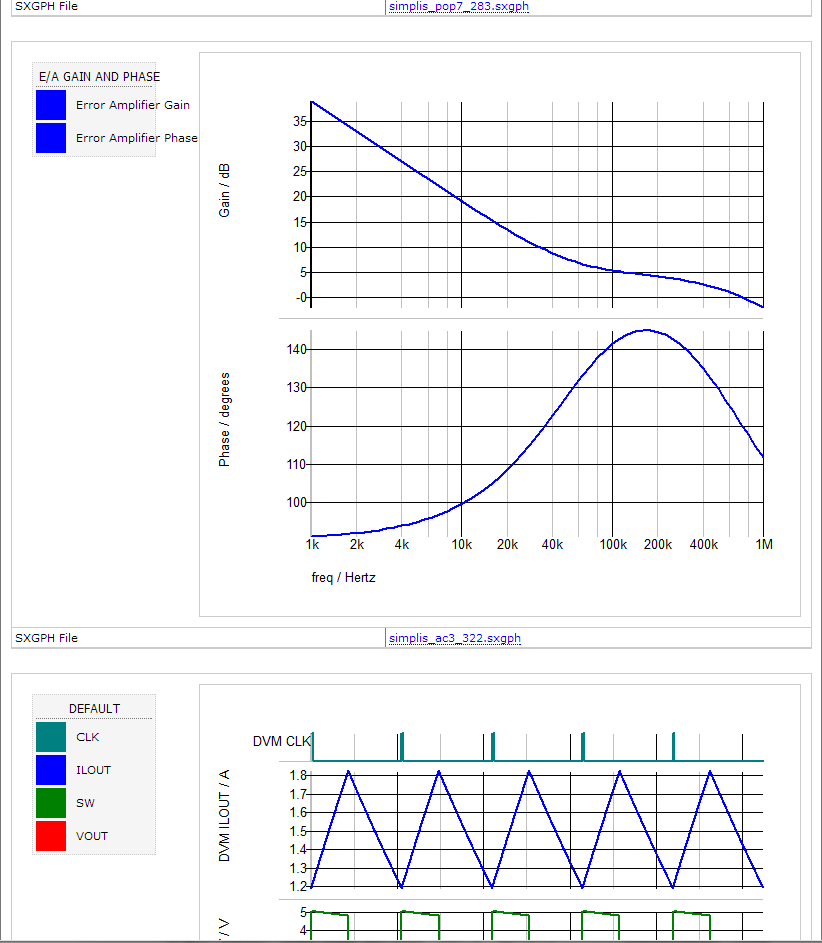Click the DEFAULT legend header
The height and width of the screenshot is (943, 822).
click(94, 709)
